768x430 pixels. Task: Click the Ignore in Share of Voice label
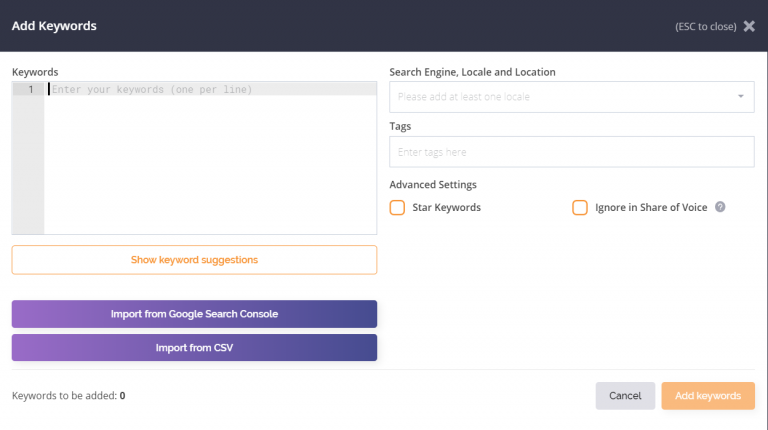click(x=651, y=208)
